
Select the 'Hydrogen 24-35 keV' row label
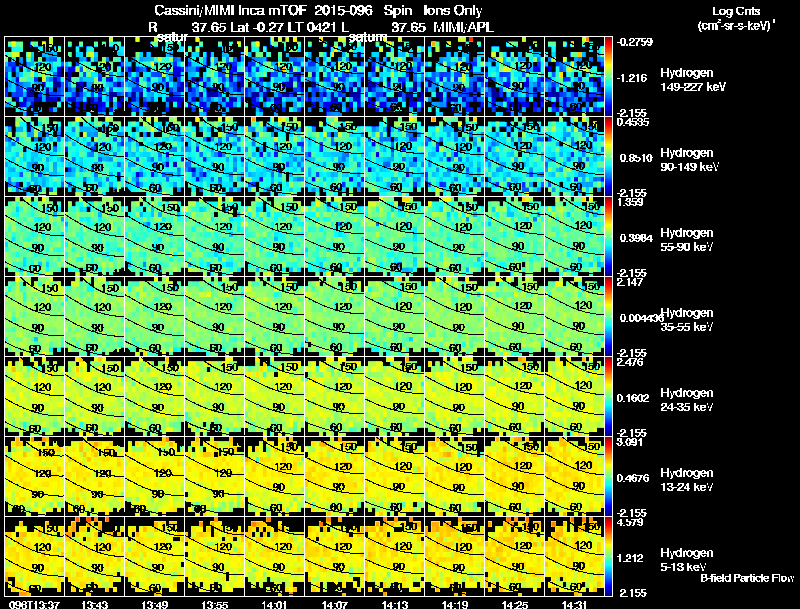pos(687,400)
